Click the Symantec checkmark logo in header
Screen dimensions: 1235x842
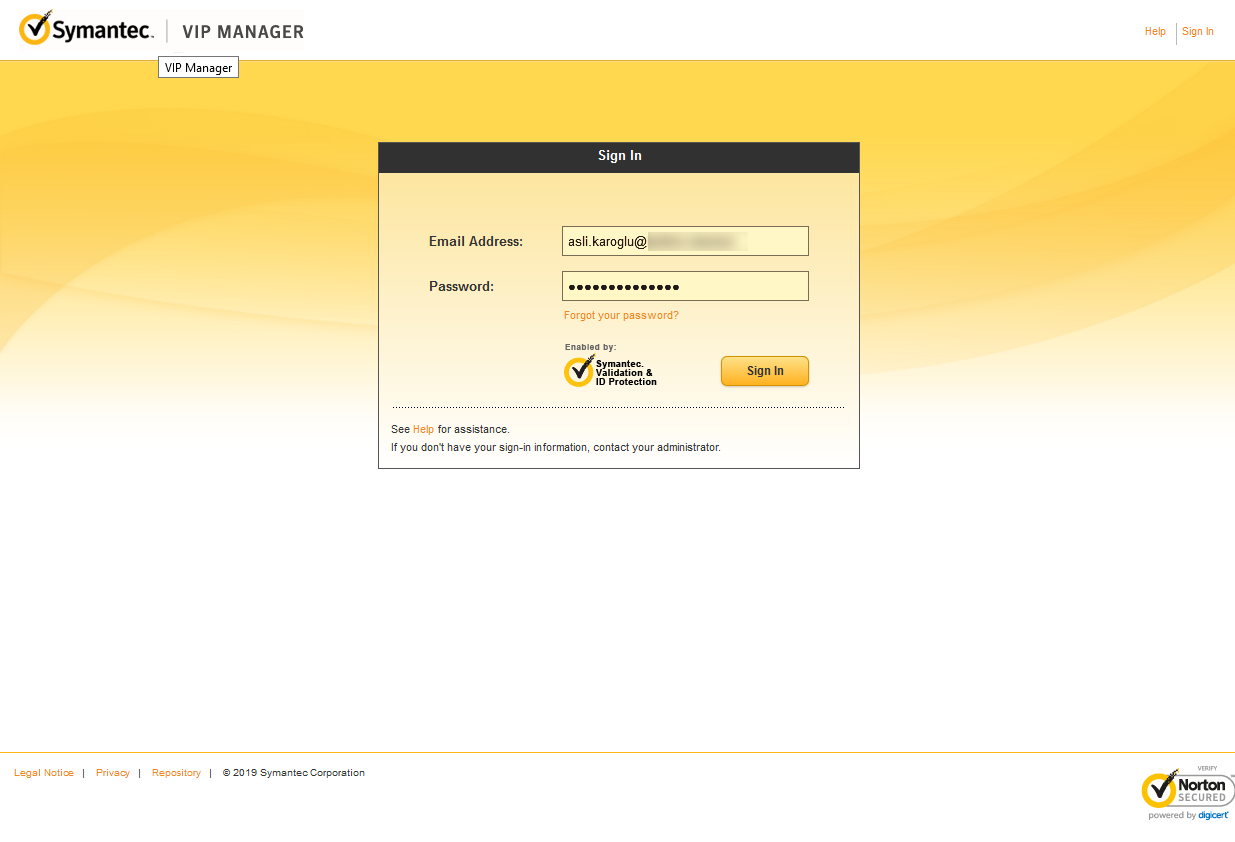35,29
